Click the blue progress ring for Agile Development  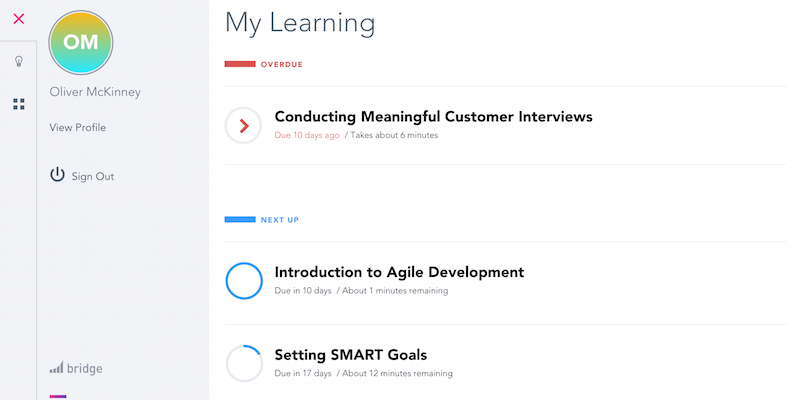(244, 280)
